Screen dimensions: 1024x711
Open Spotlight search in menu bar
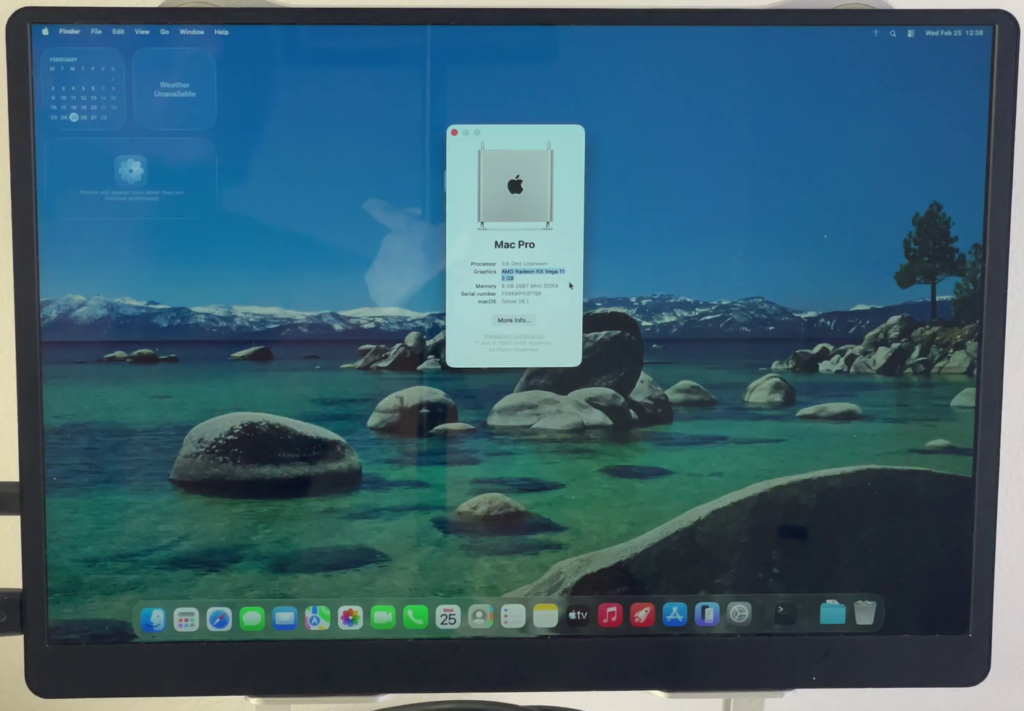tap(893, 33)
